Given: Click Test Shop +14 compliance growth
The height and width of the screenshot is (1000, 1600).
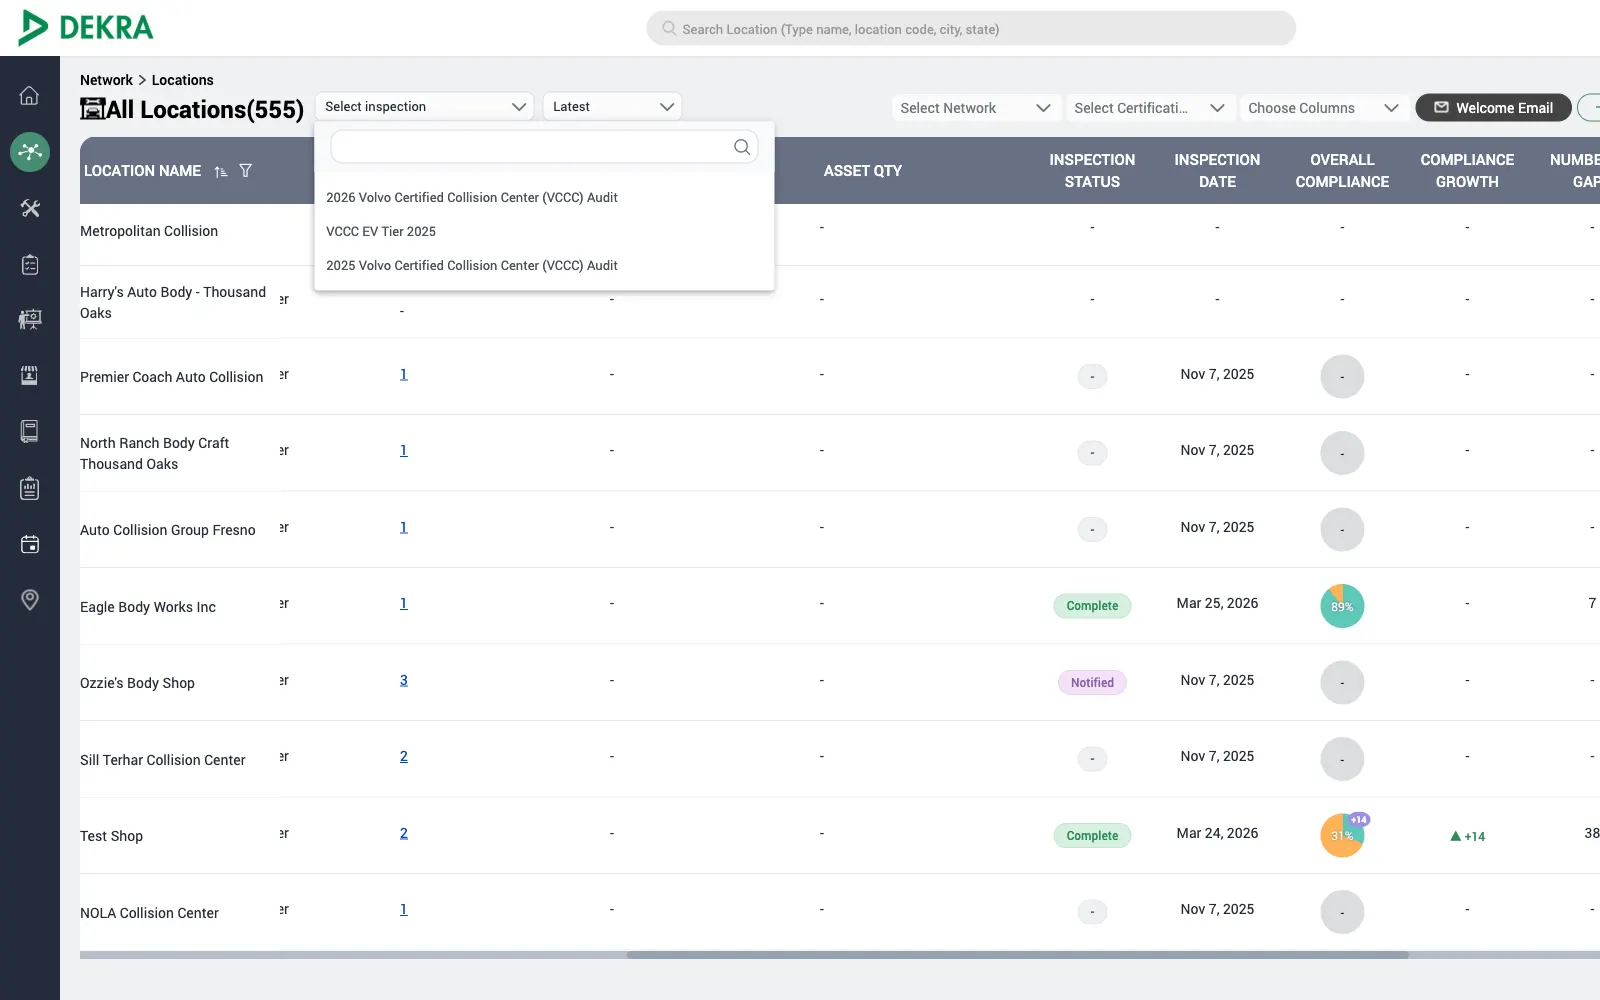Looking at the screenshot, I should click(x=1467, y=836).
